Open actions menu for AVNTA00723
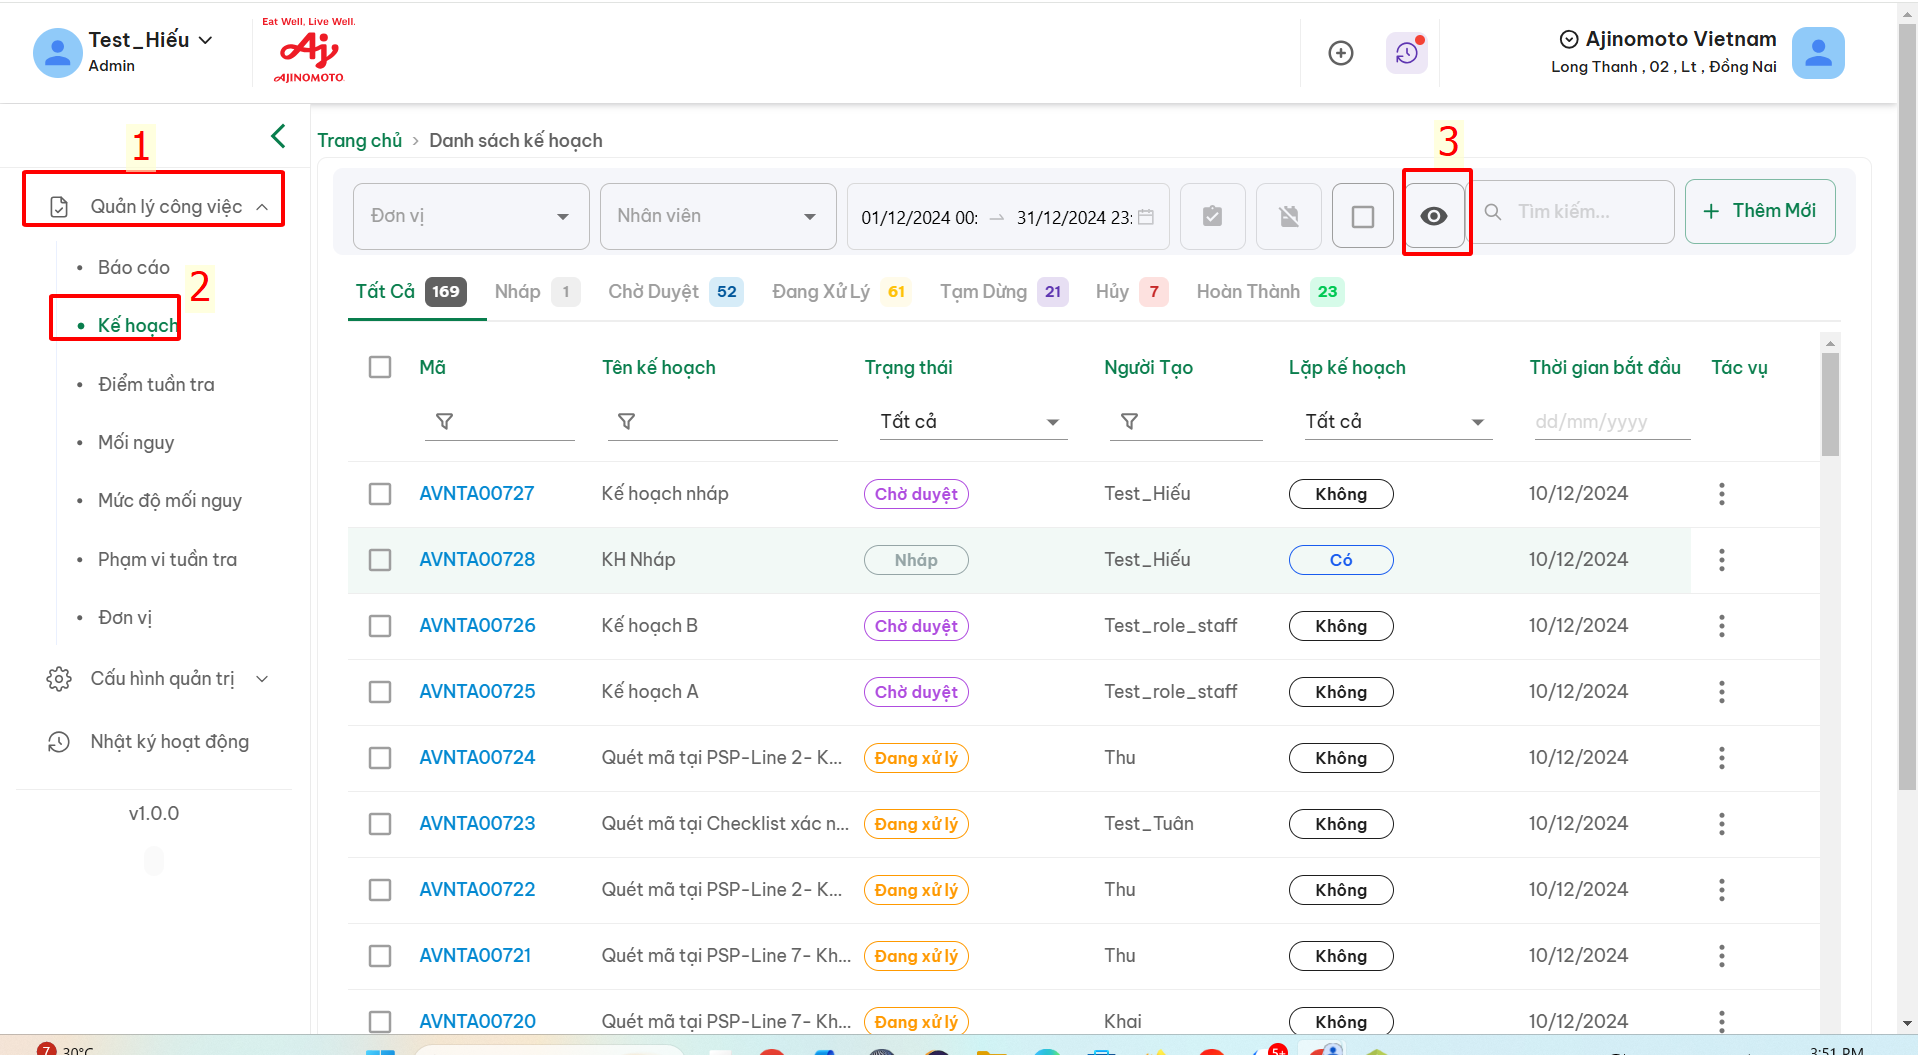This screenshot has width=1918, height=1055. click(x=1721, y=824)
